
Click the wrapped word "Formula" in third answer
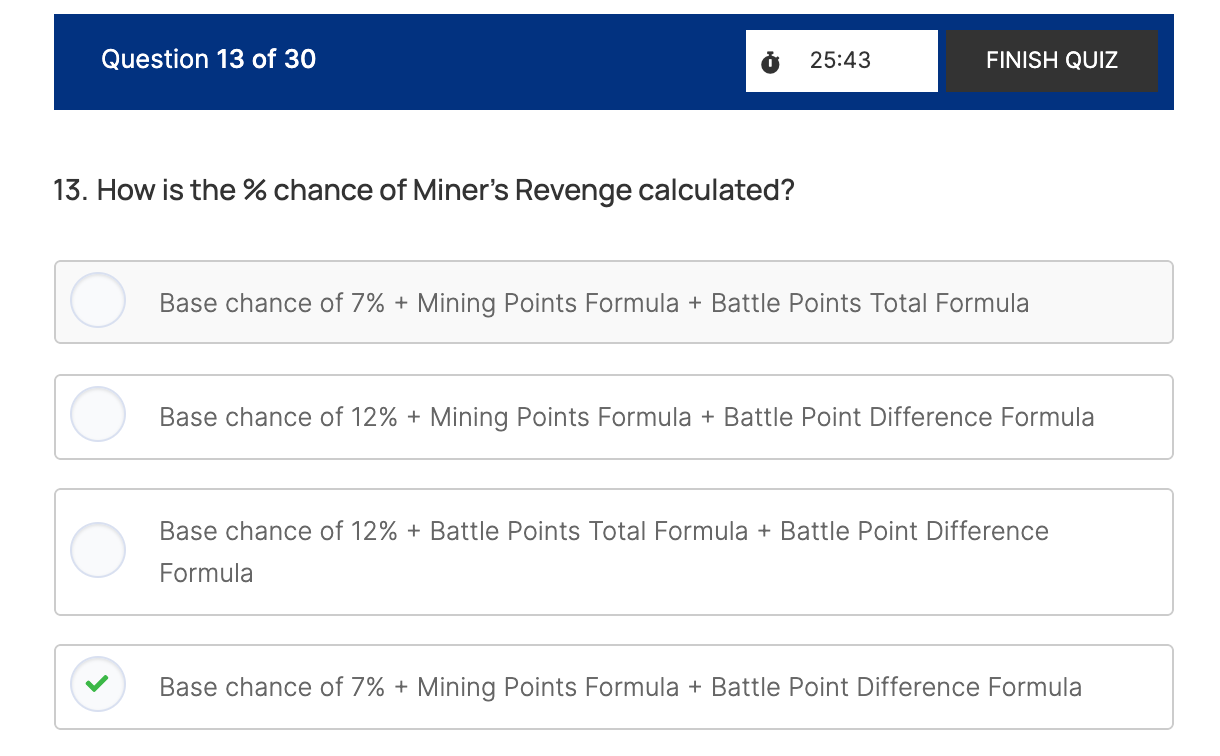coord(206,573)
